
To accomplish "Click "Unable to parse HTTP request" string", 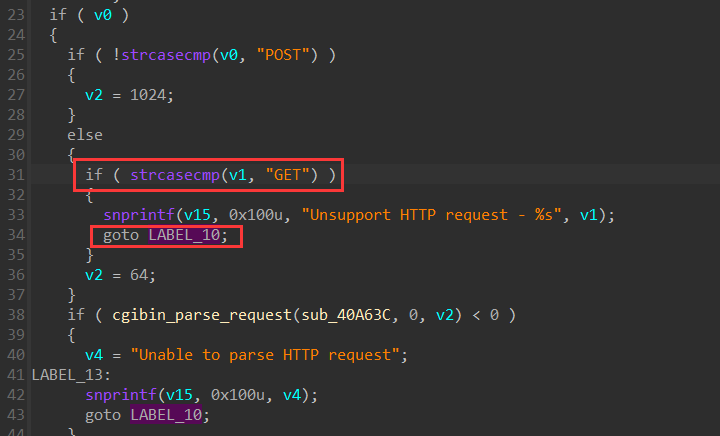I will point(265,355).
